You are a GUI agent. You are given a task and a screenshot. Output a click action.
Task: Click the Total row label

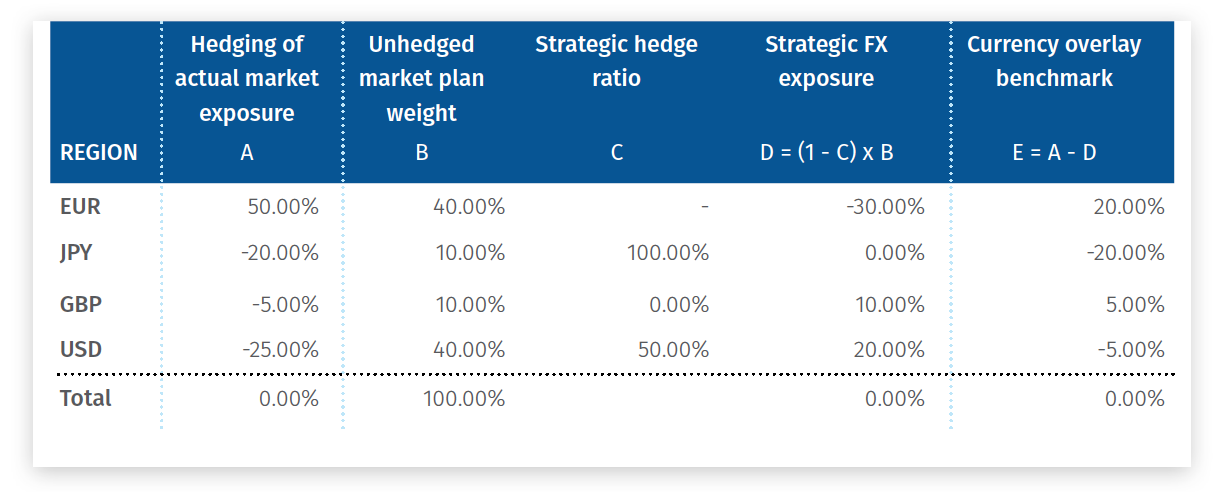[x=86, y=398]
